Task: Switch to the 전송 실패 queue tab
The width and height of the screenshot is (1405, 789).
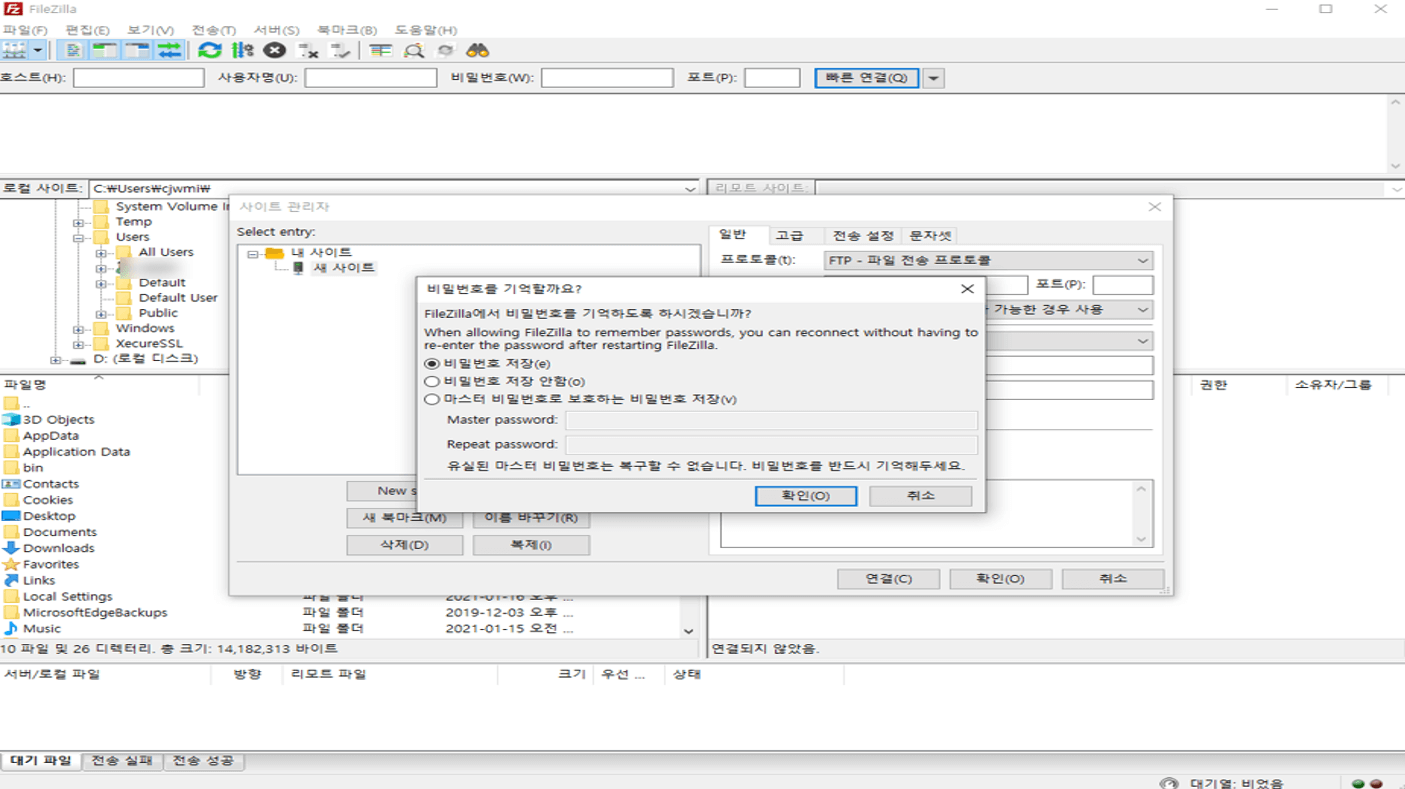Action: (x=122, y=761)
